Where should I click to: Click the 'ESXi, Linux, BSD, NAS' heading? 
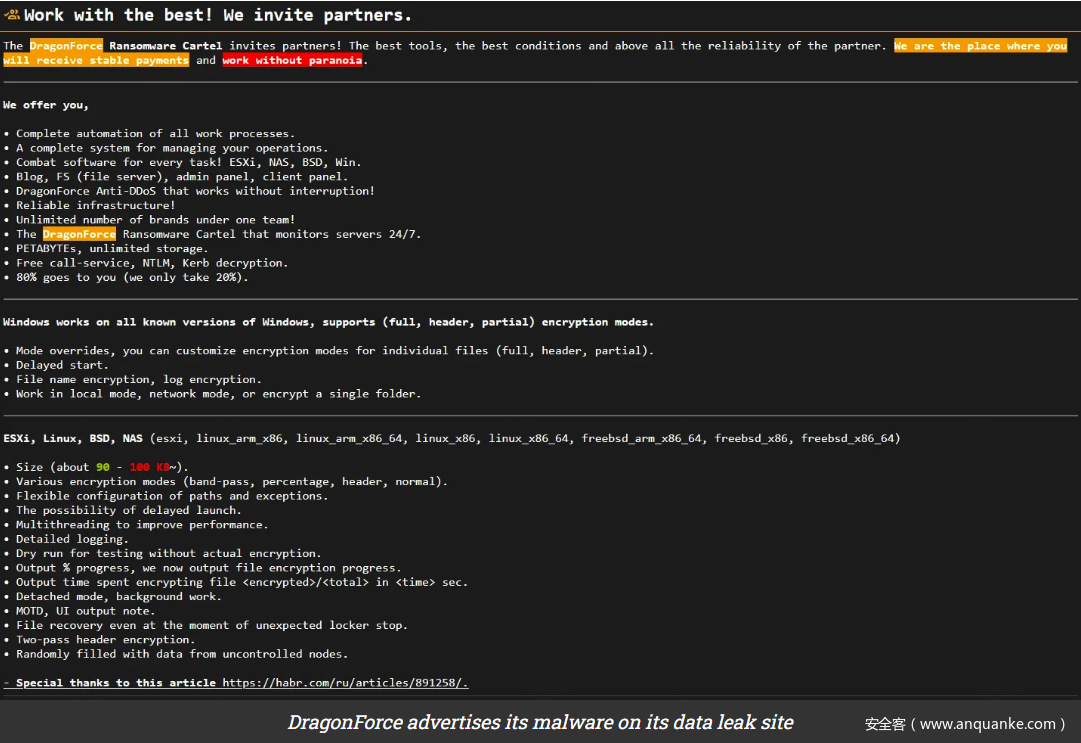pos(73,438)
